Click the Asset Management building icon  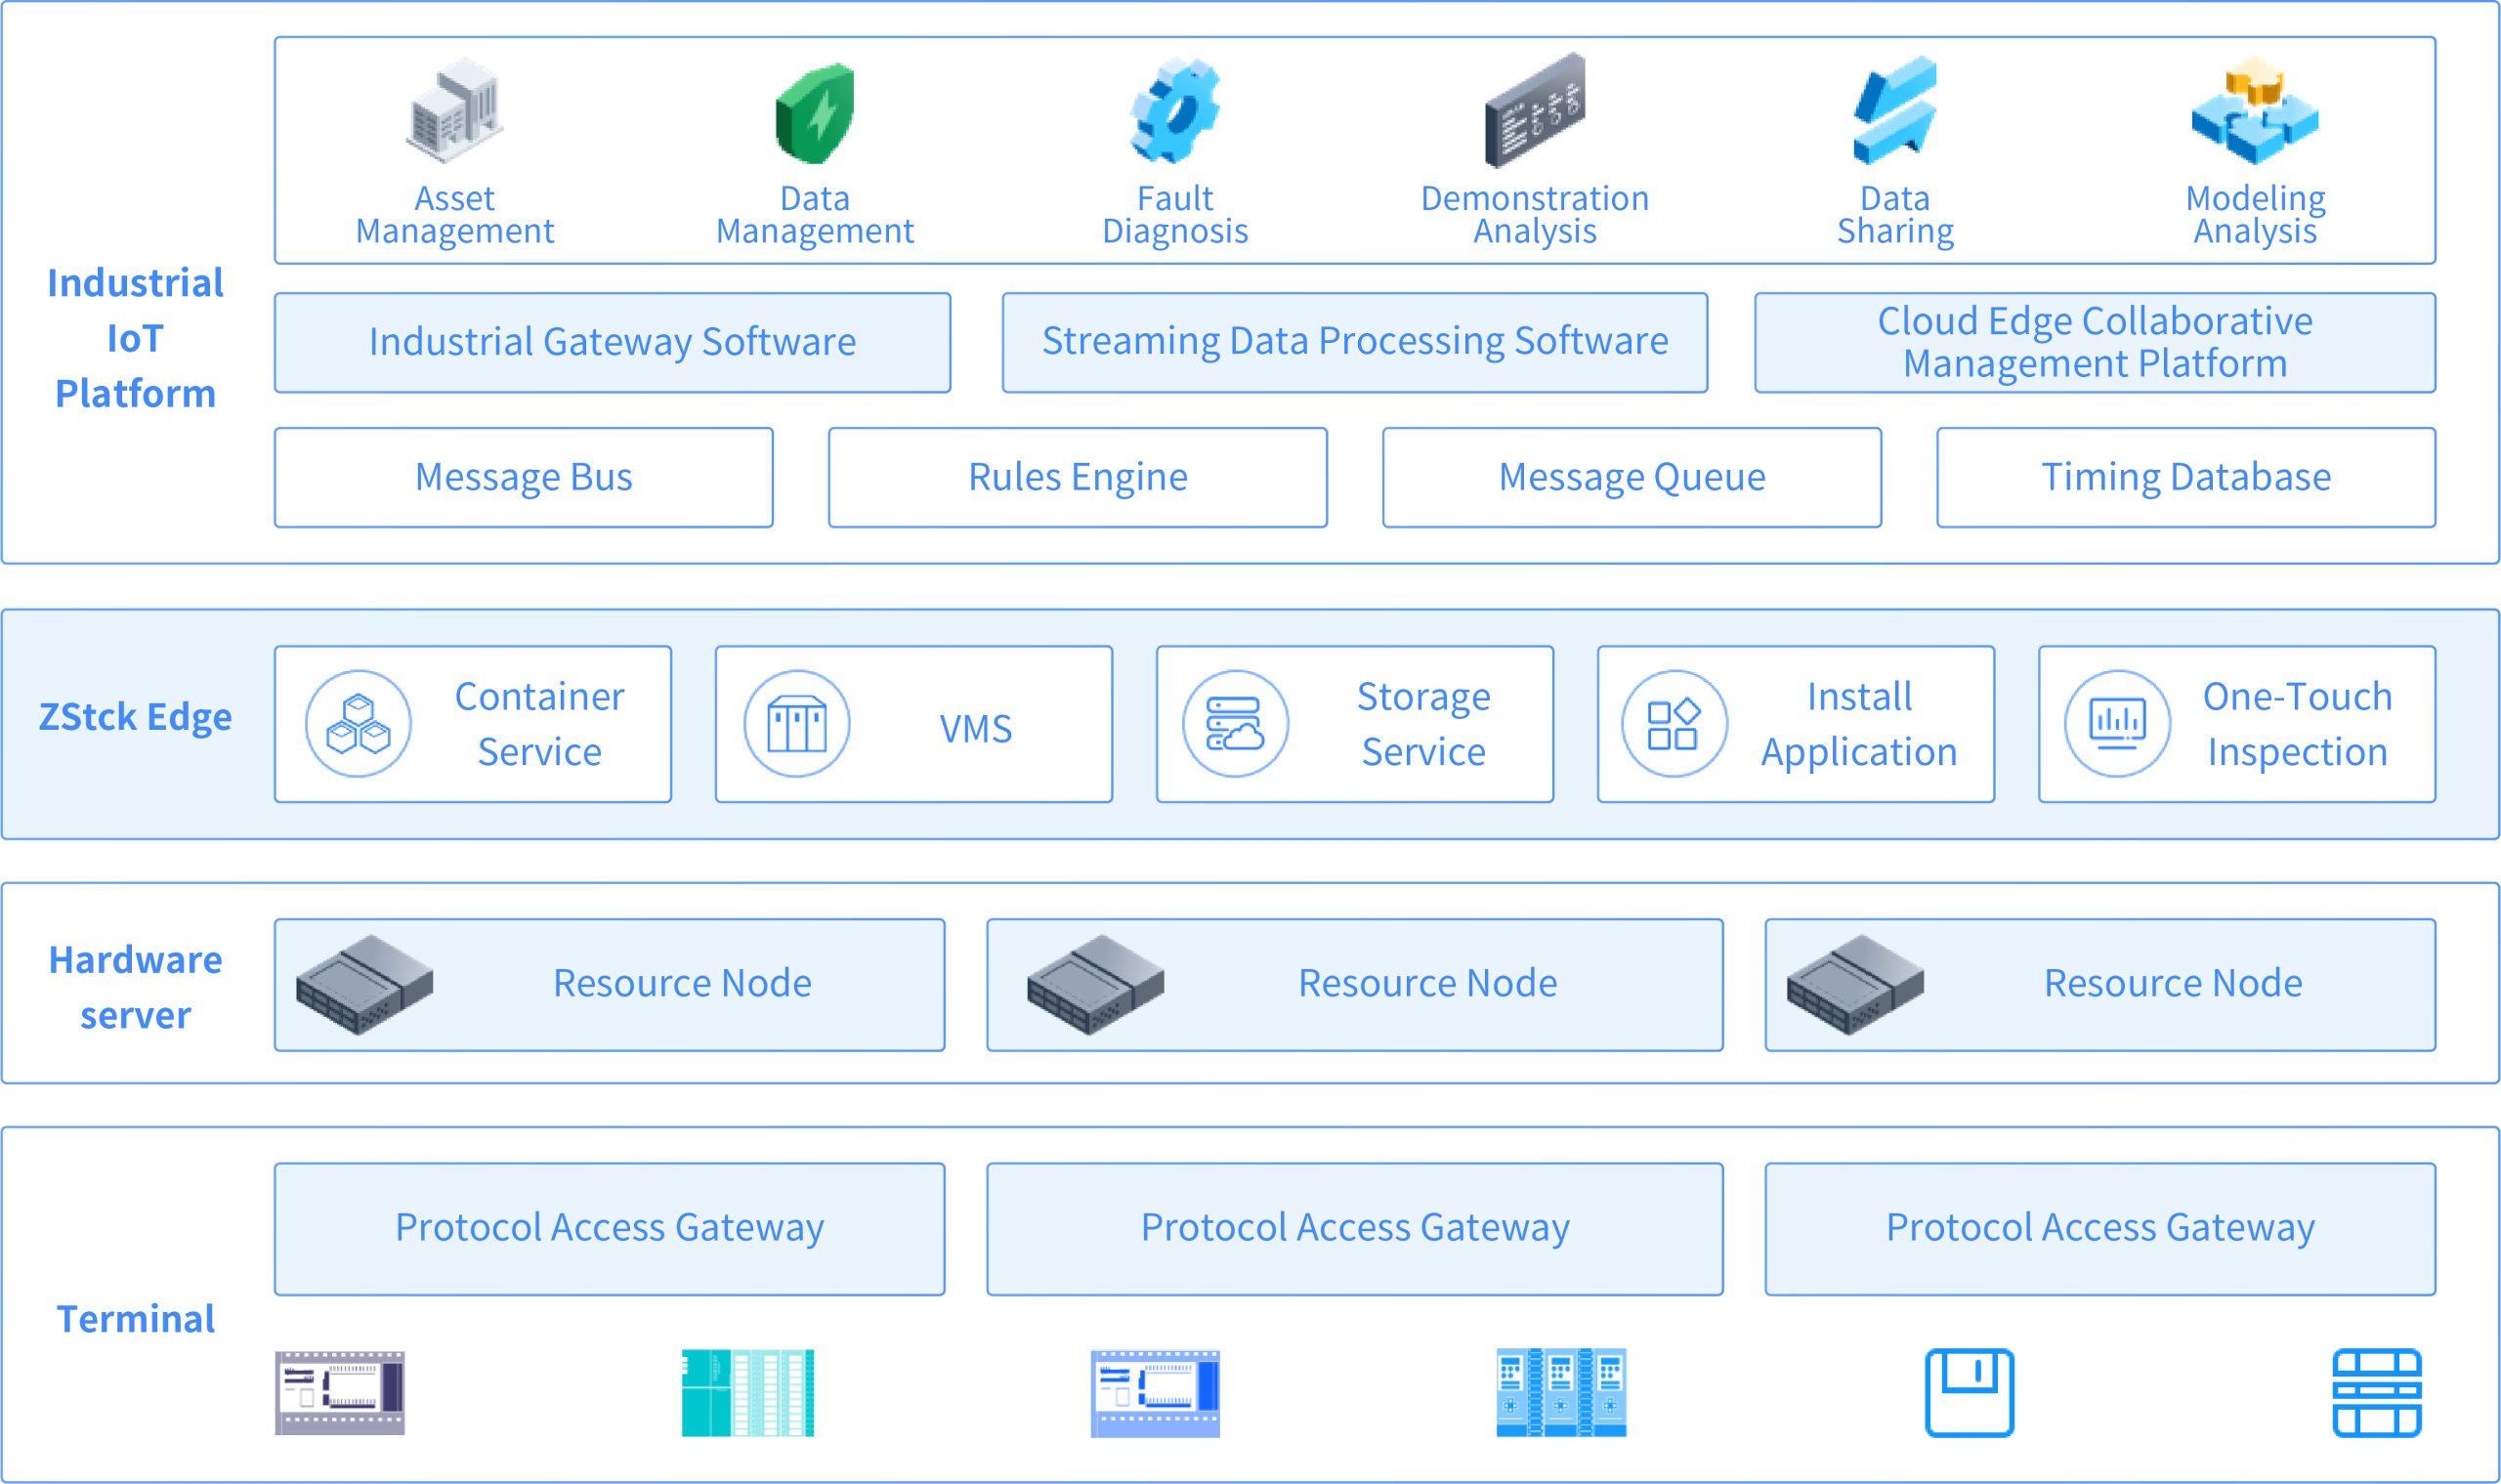tap(455, 111)
